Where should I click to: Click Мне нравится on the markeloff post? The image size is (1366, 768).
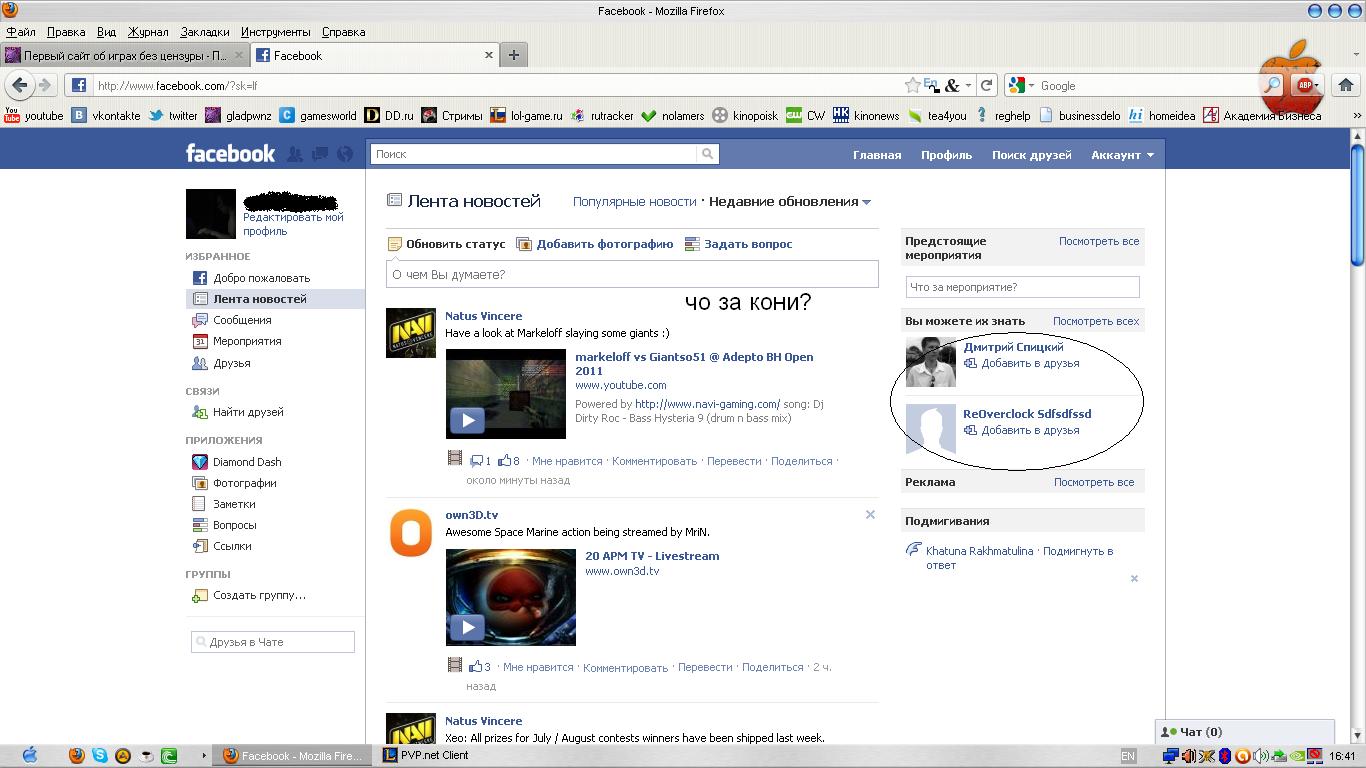567,461
